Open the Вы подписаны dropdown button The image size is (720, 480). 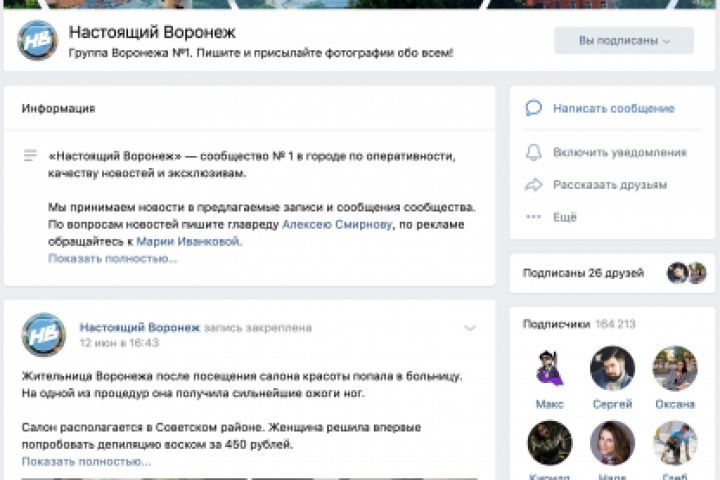624,41
